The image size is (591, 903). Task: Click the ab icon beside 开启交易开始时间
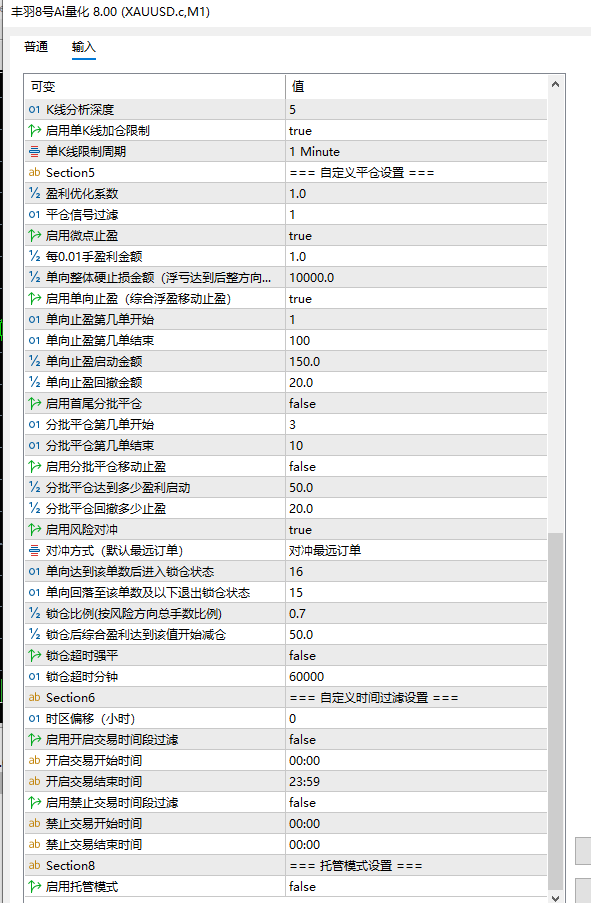click(x=35, y=761)
